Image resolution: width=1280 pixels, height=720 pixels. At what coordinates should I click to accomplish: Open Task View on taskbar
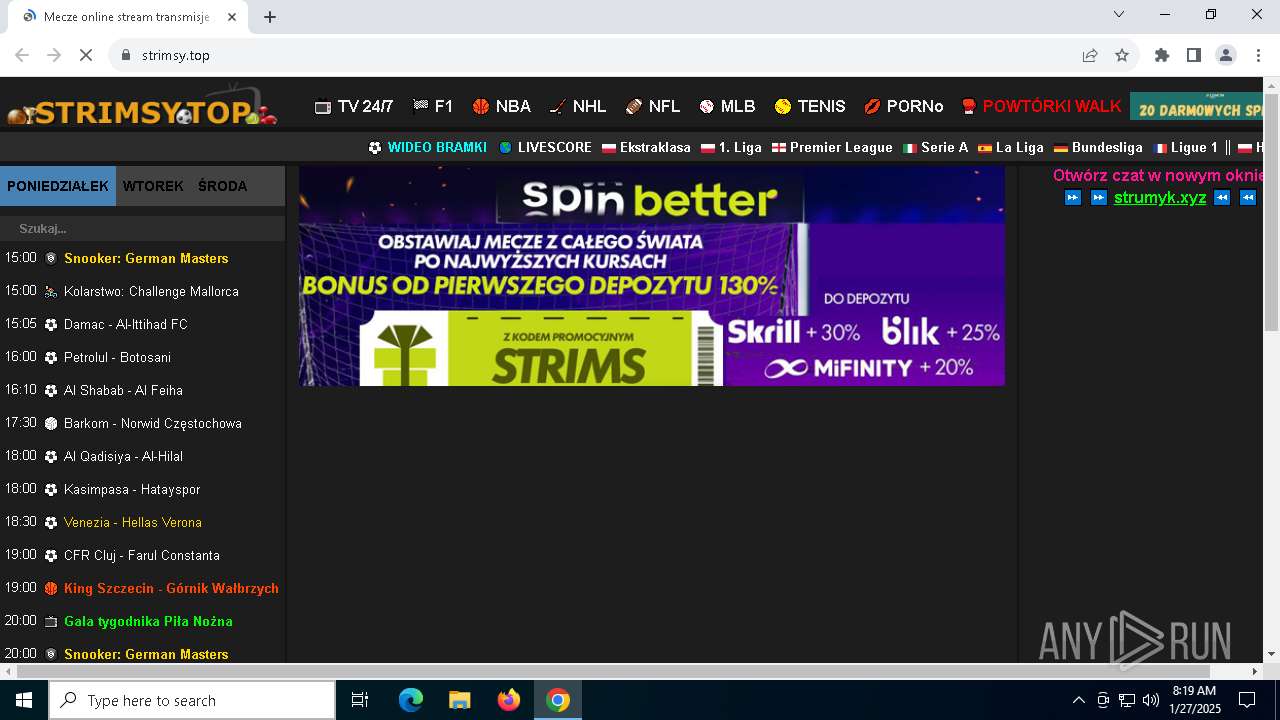pyautogui.click(x=360, y=700)
